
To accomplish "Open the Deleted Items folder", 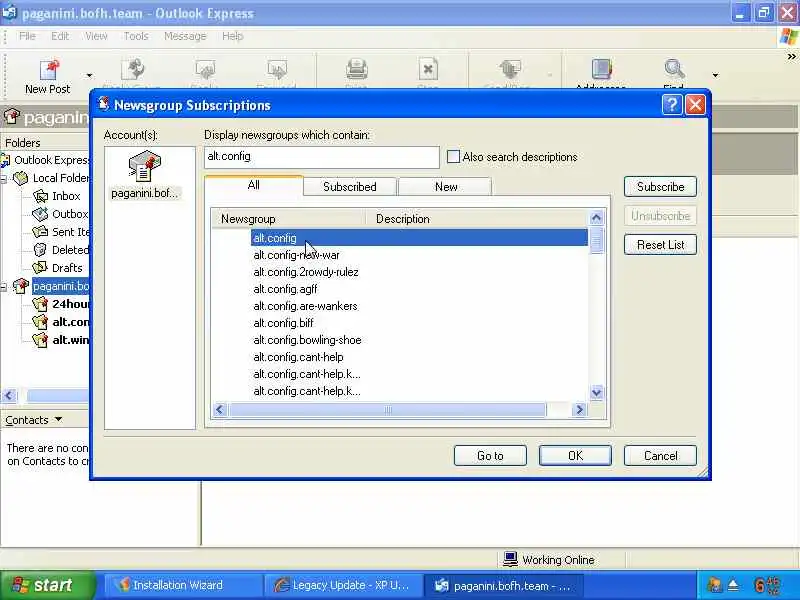I will coord(70,250).
